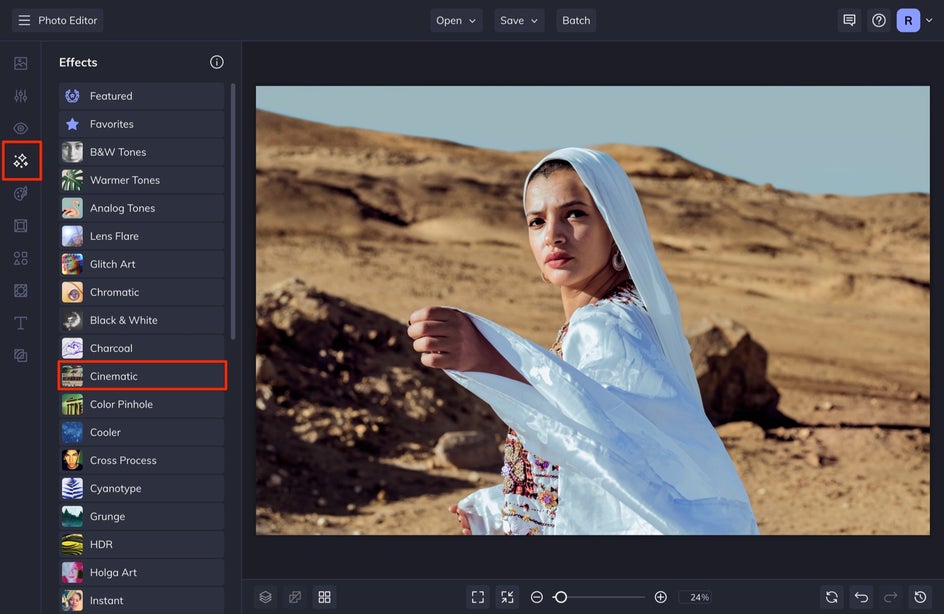944x614 pixels.
Task: Open the history clock icon
Action: [x=921, y=597]
